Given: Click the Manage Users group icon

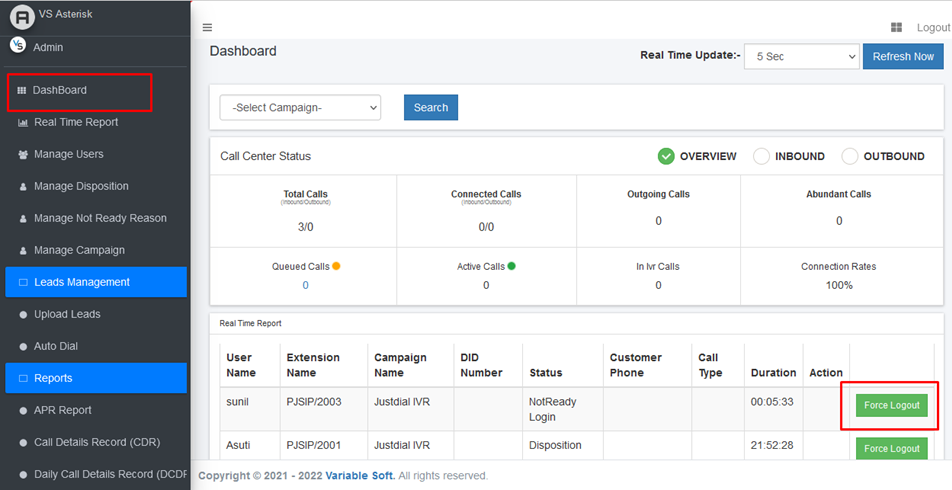Looking at the screenshot, I should [23, 155].
